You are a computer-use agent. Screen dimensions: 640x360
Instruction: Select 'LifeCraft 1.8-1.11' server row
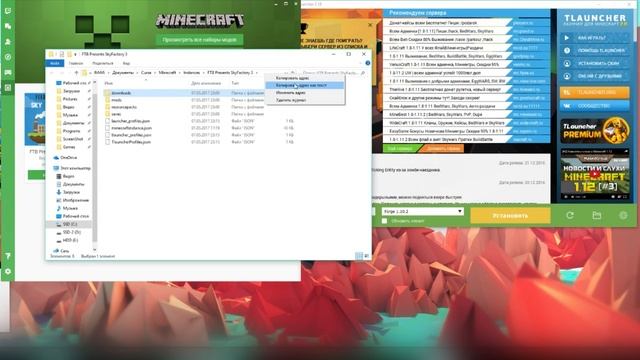tap(467, 48)
